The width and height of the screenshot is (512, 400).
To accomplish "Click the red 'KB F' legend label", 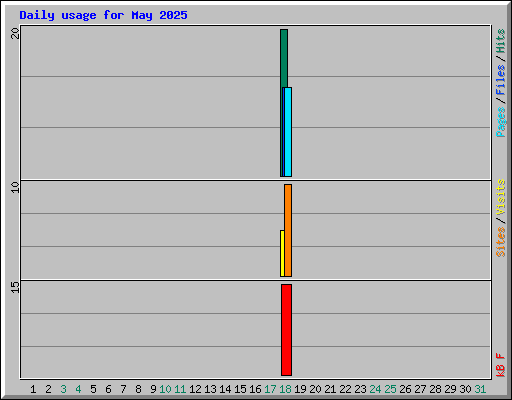I will [501, 365].
